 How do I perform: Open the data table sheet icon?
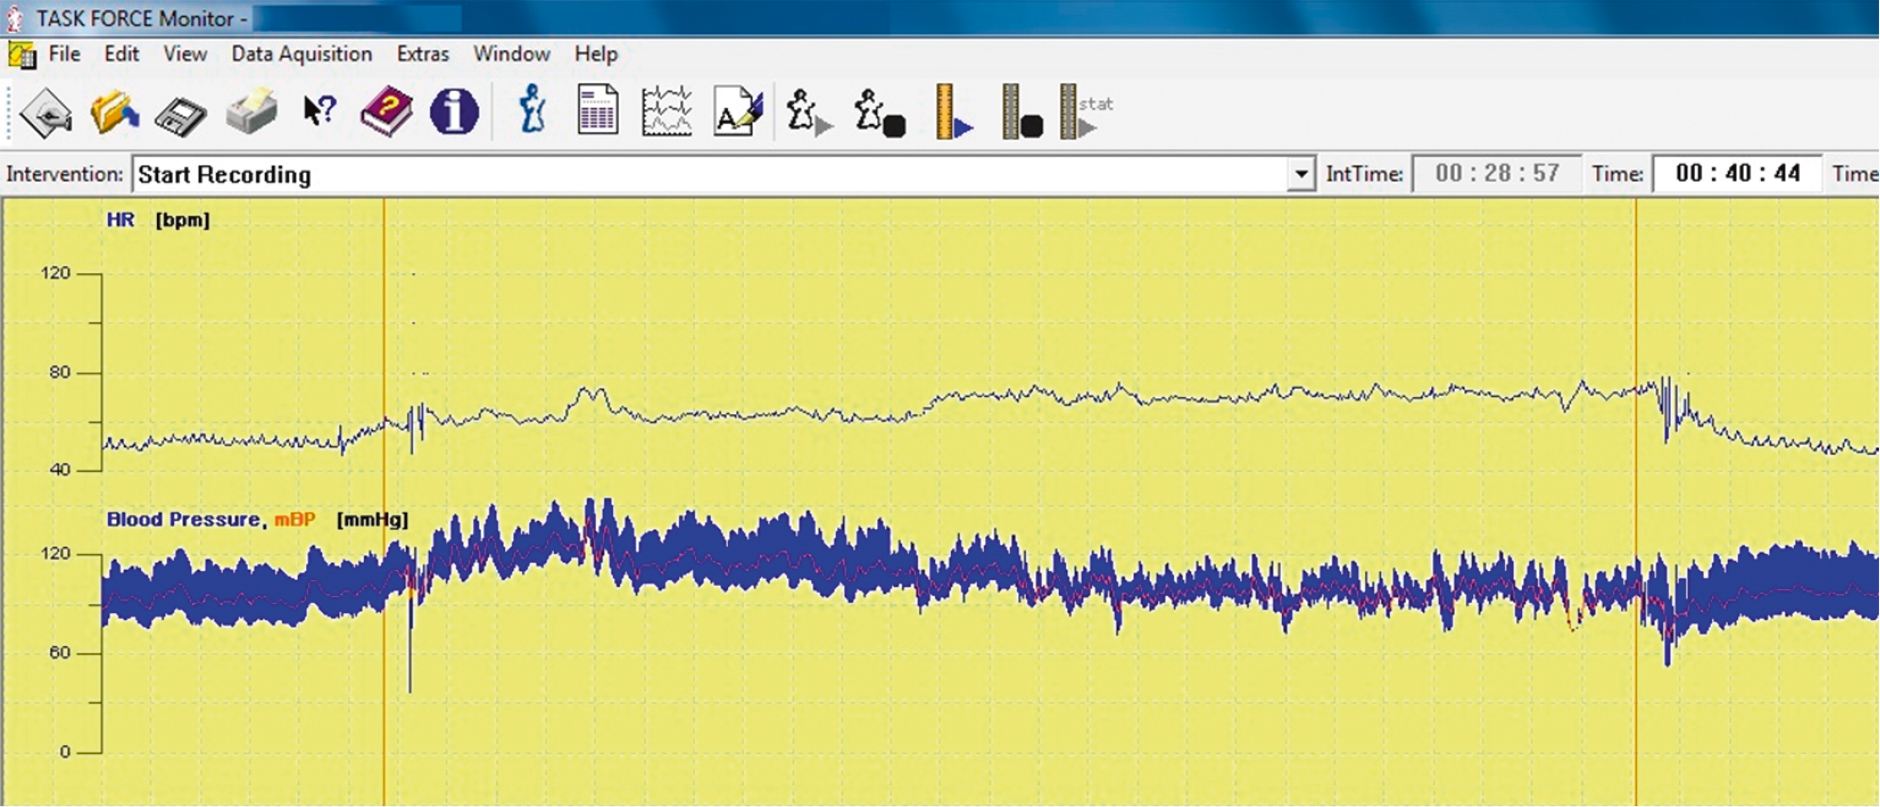(598, 110)
